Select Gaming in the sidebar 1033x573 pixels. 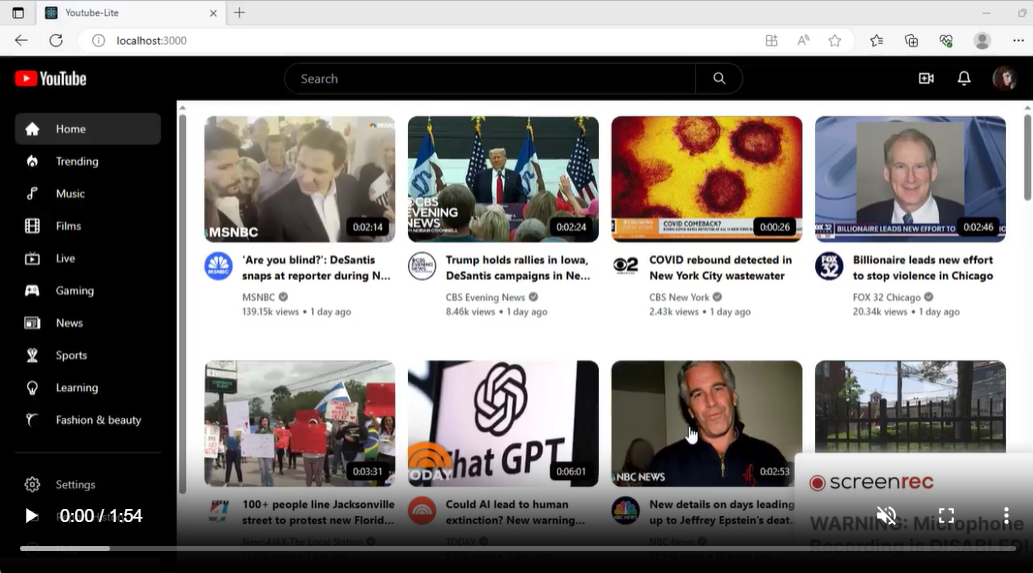point(75,291)
